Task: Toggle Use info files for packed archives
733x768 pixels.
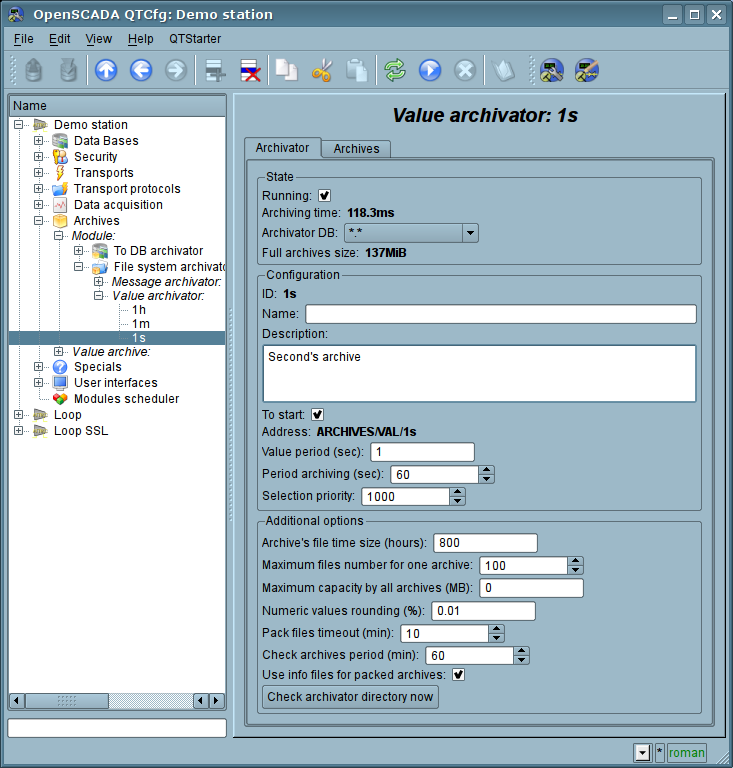Action: 458,674
